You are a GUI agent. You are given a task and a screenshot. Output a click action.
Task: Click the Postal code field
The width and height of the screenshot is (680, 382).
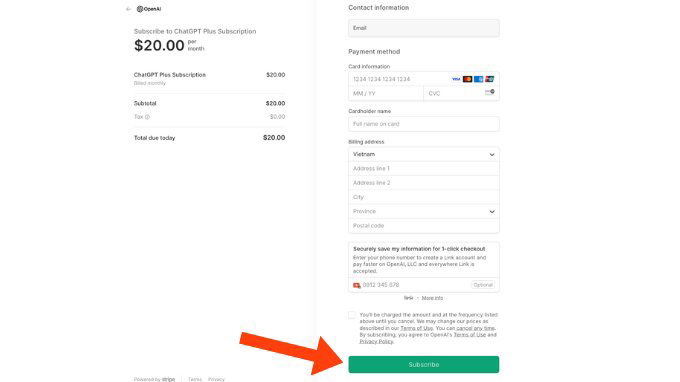424,226
